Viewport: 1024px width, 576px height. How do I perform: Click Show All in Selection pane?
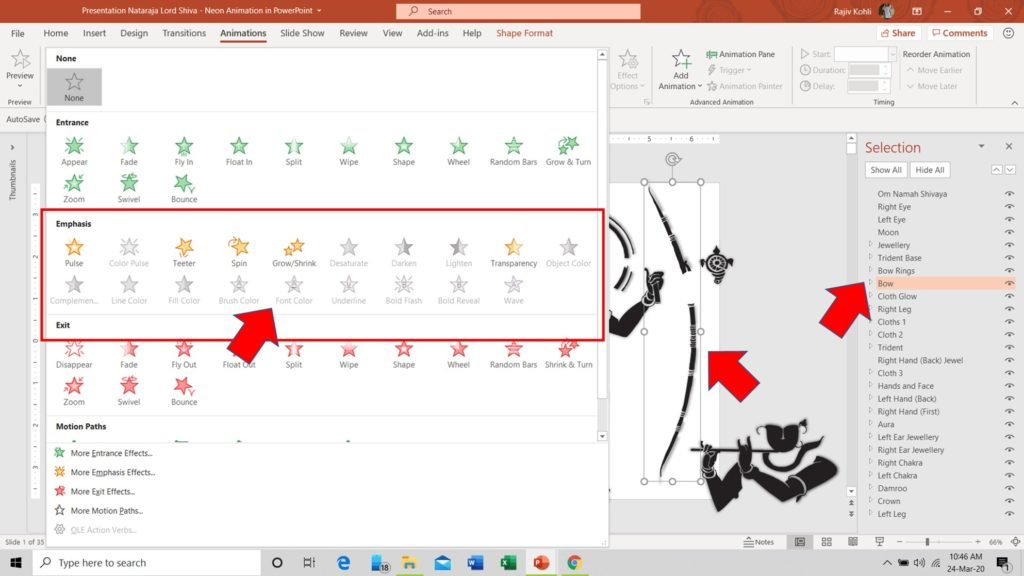click(886, 170)
